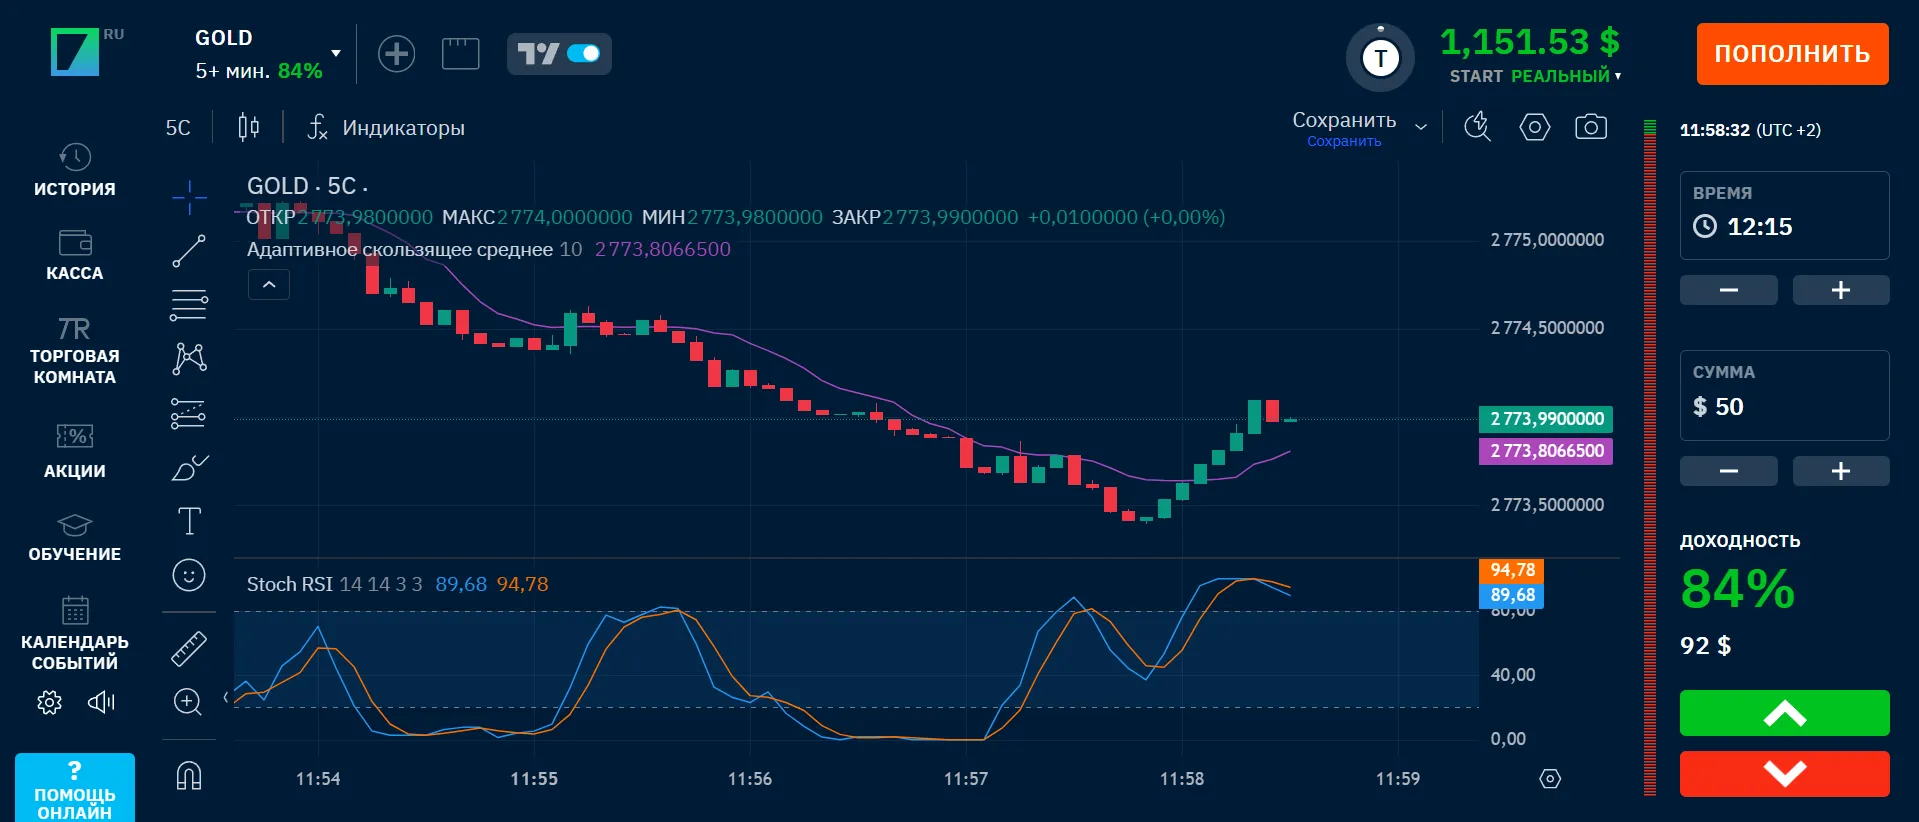Click the Пополнить deposit button
1919x822 pixels.
1791,54
